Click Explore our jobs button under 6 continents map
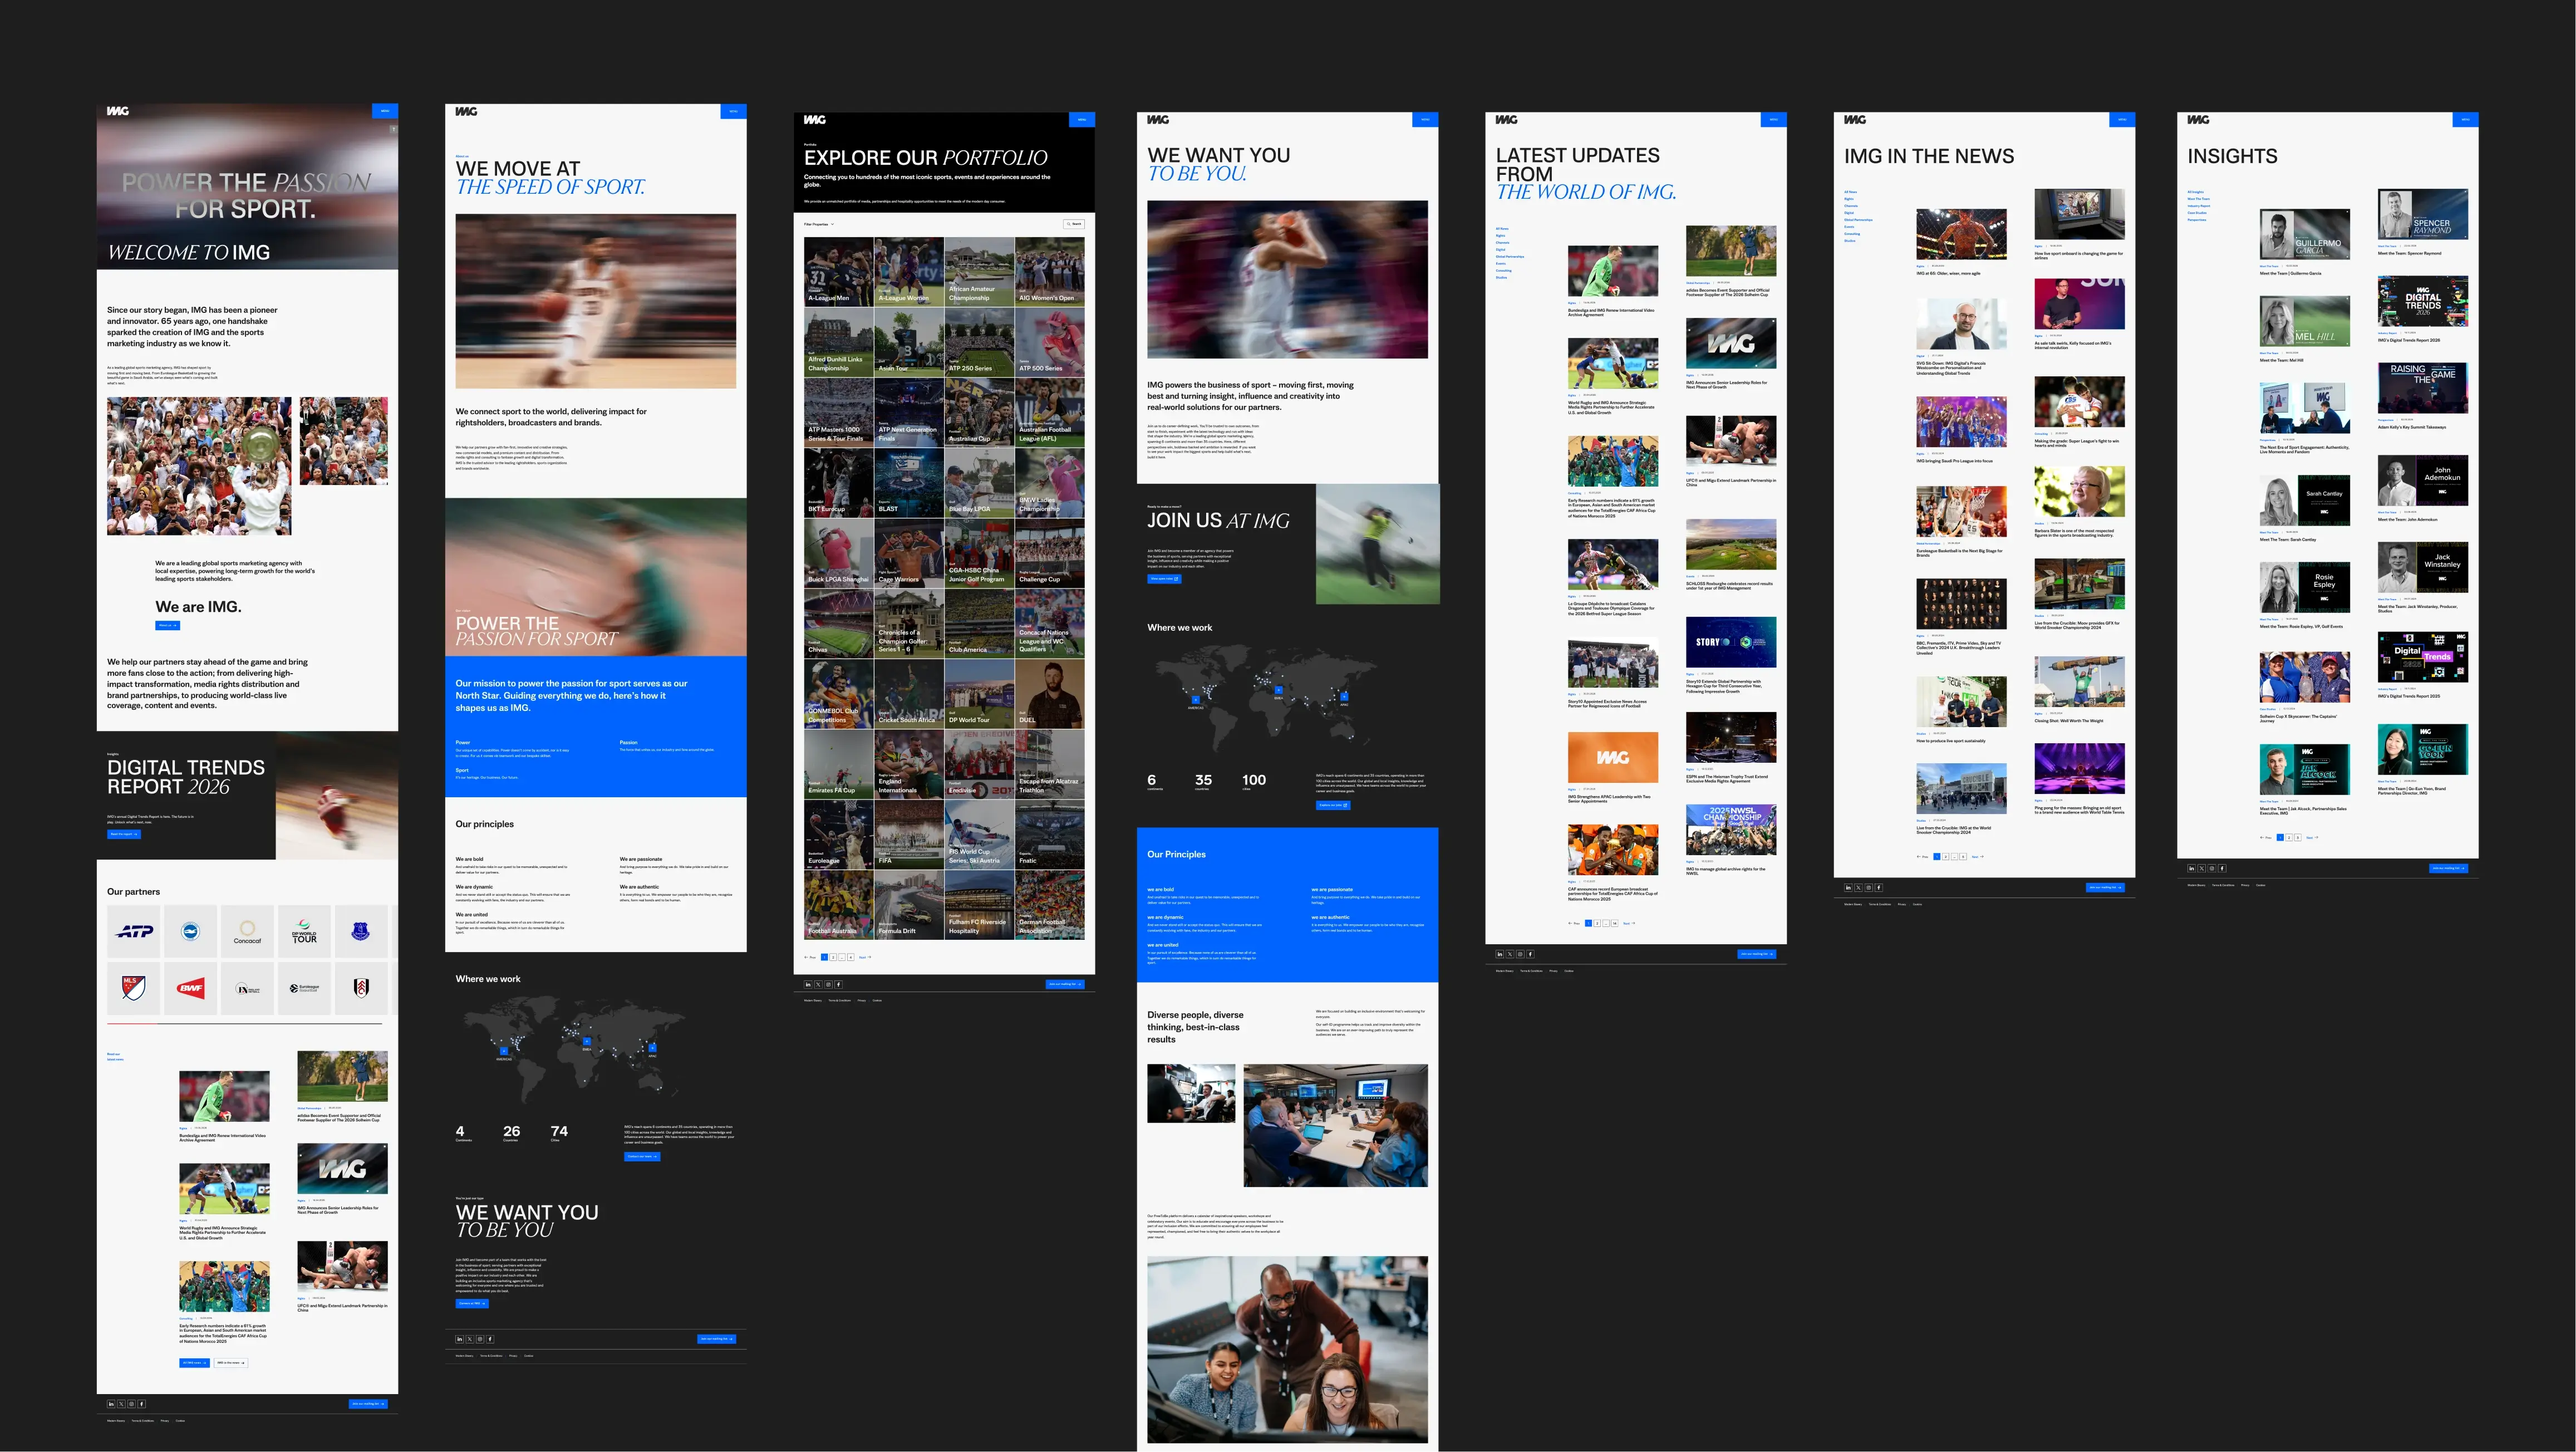 pos(1333,805)
